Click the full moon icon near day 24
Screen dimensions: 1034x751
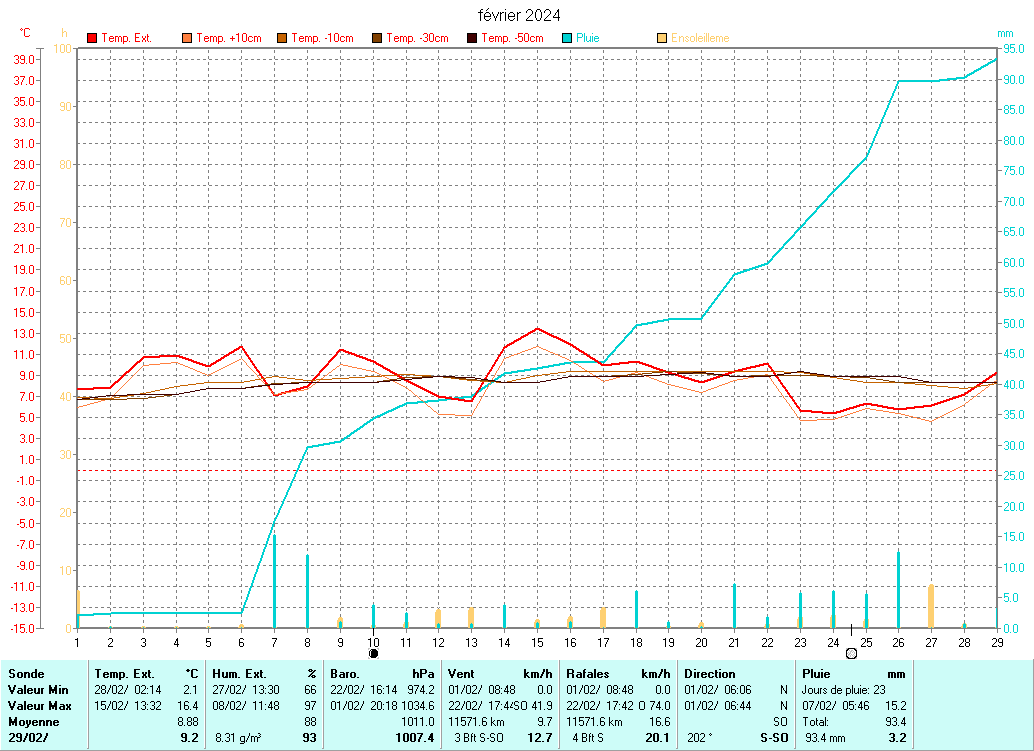coord(851,653)
